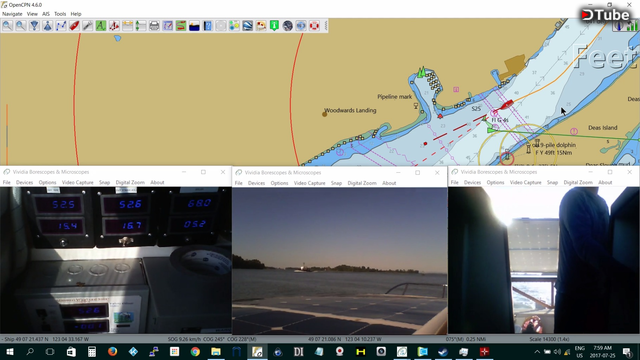Open Options with the wrench icon

click(x=88, y=26)
